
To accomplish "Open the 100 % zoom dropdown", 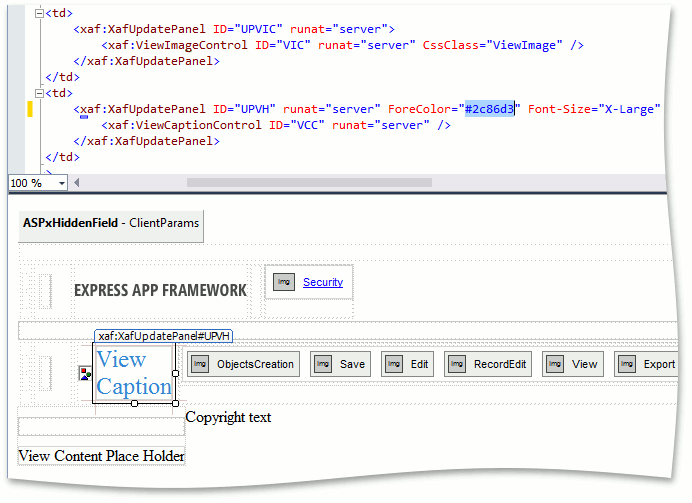I will pos(62,183).
